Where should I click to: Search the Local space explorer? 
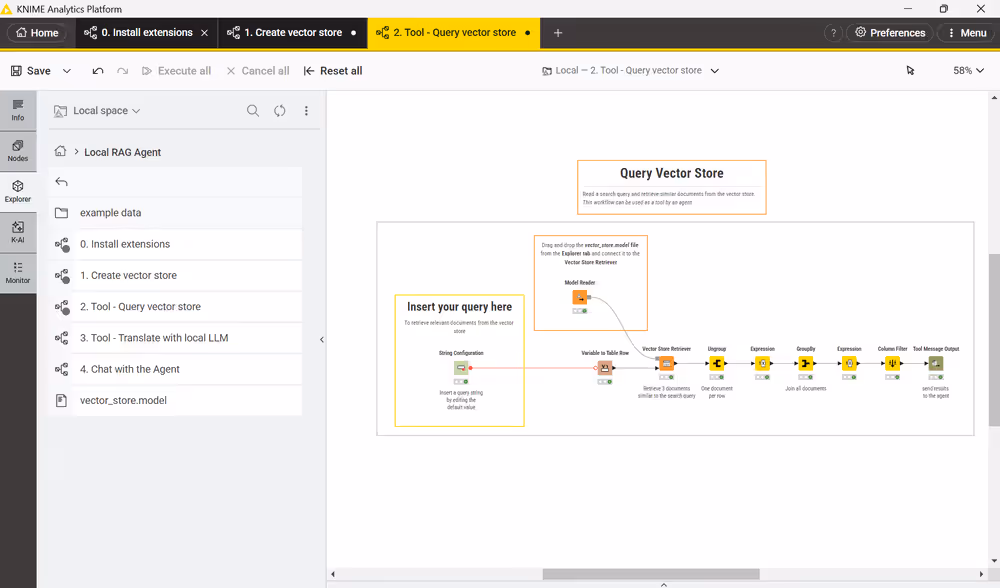tap(253, 111)
